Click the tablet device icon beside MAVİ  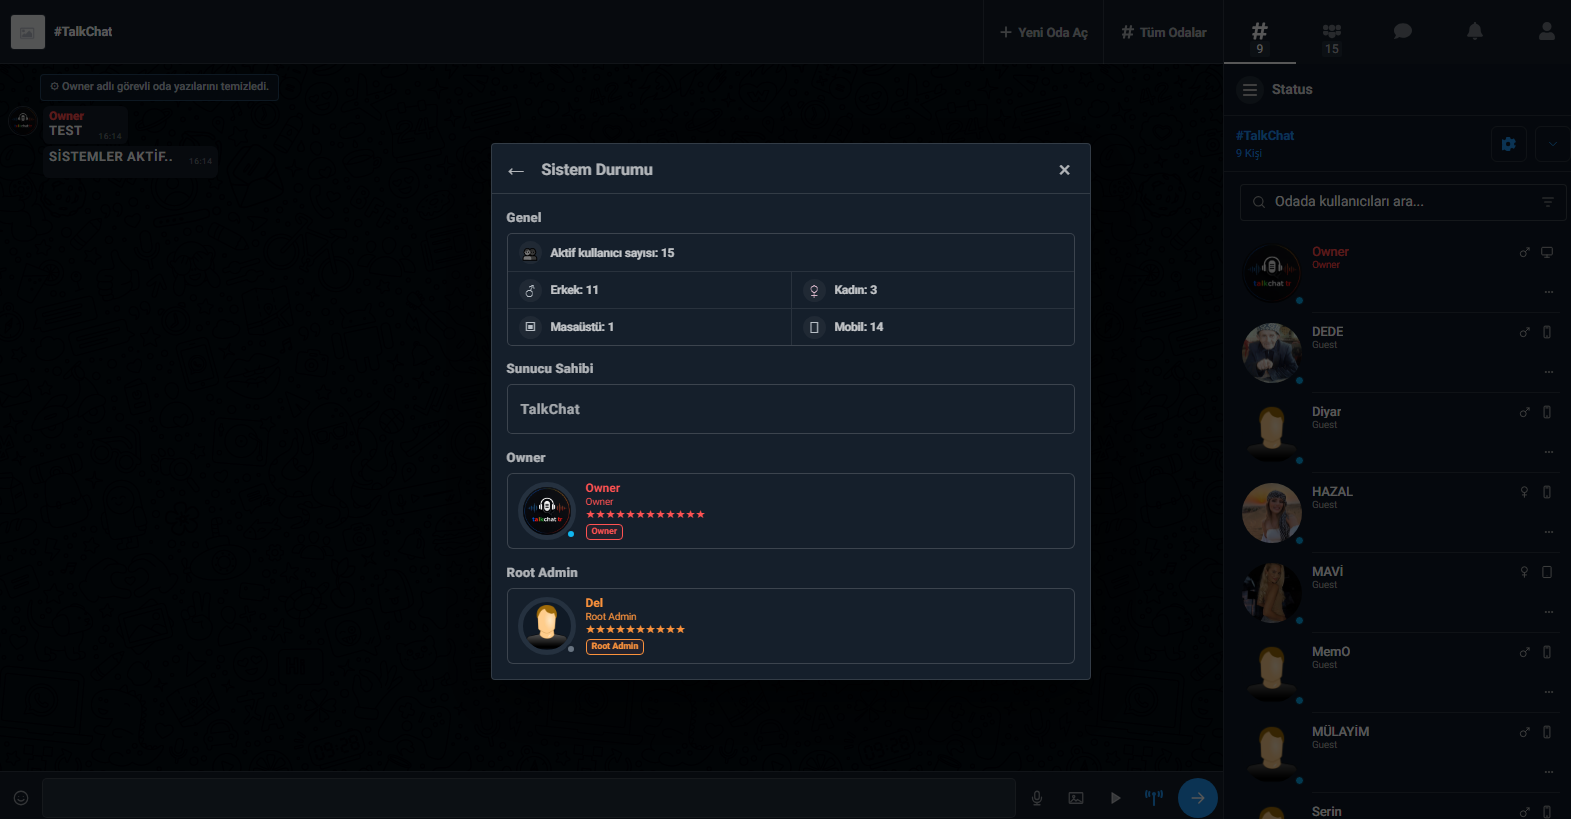click(1547, 572)
